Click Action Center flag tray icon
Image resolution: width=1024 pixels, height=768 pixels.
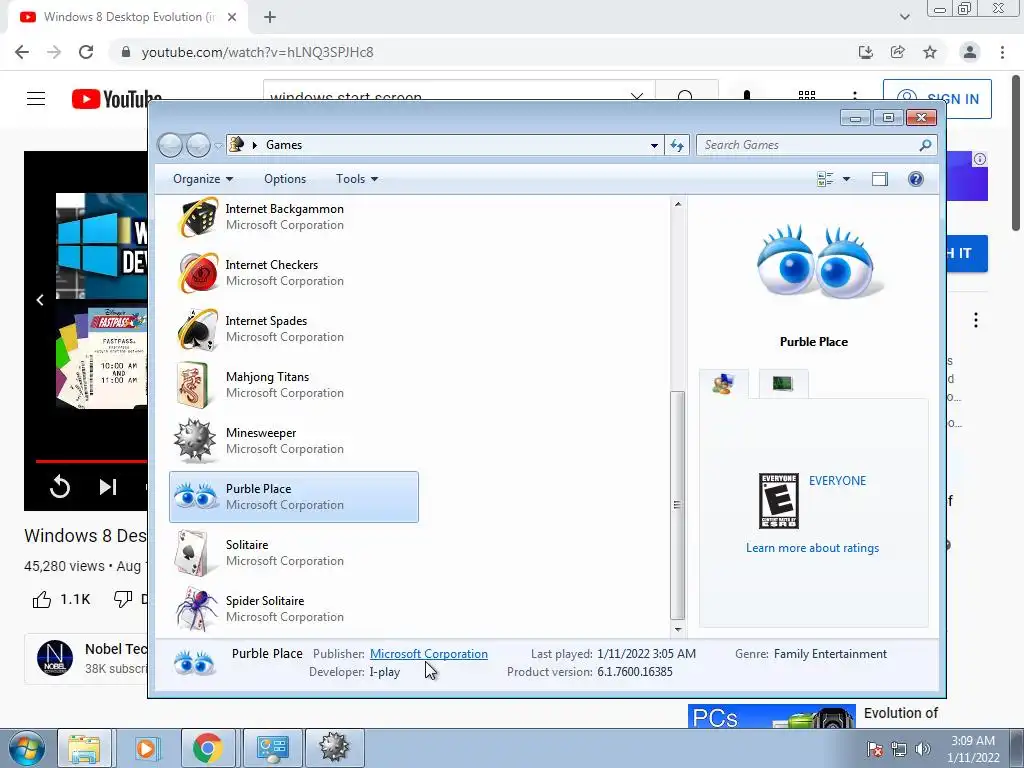coord(874,749)
